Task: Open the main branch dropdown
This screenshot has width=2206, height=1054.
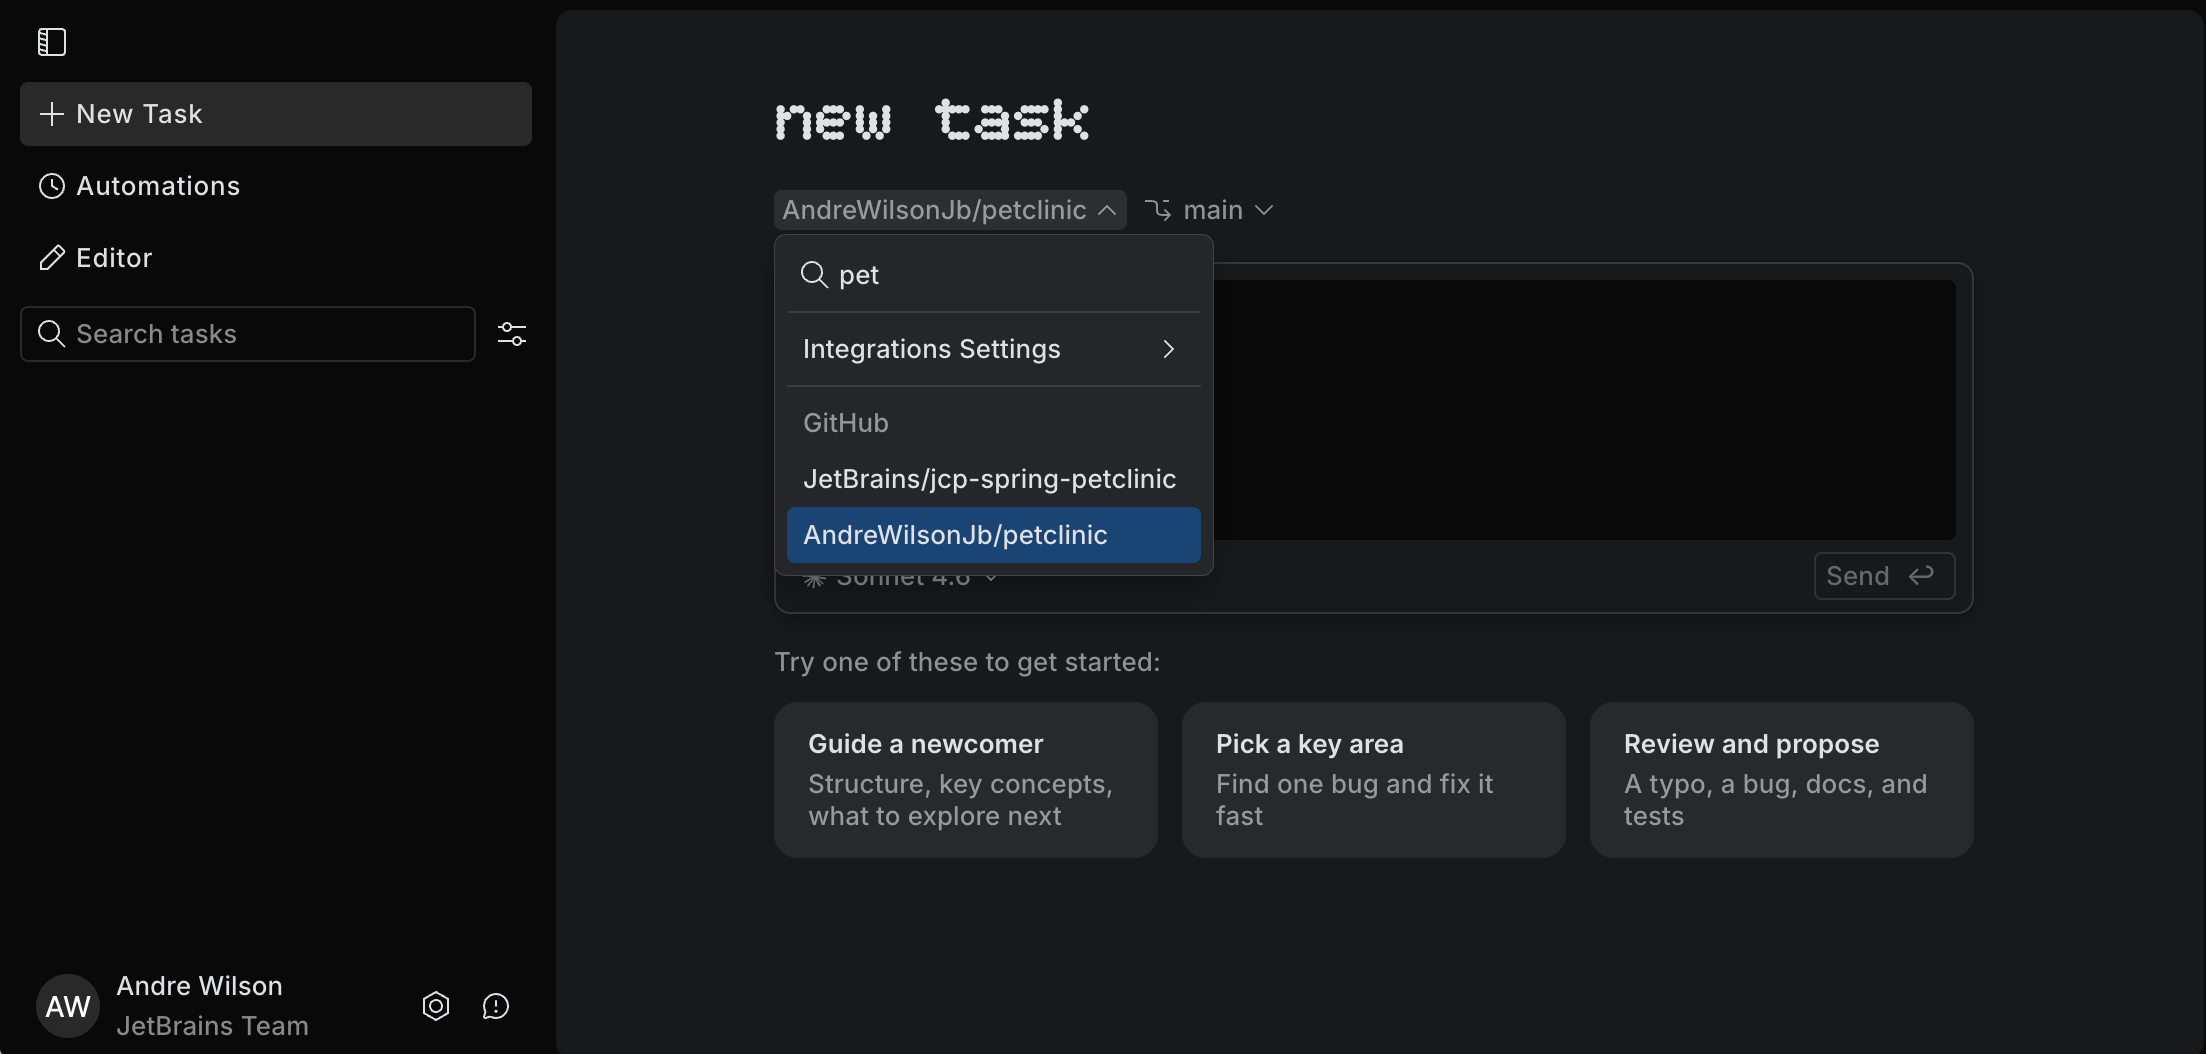Action: click(1209, 210)
